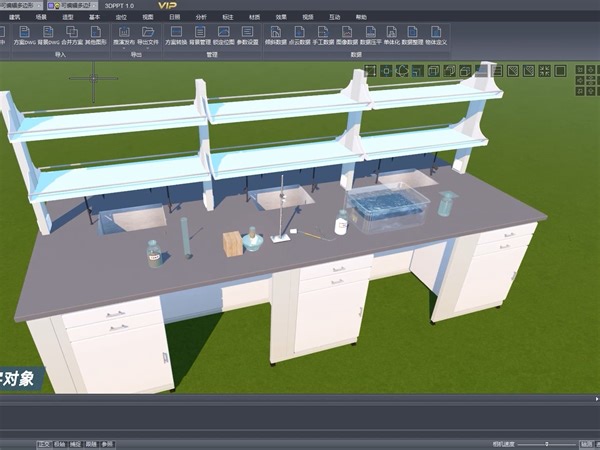Click the horizontal lines icon in viewport toolbar
This screenshot has height=450, width=600.
point(497,71)
